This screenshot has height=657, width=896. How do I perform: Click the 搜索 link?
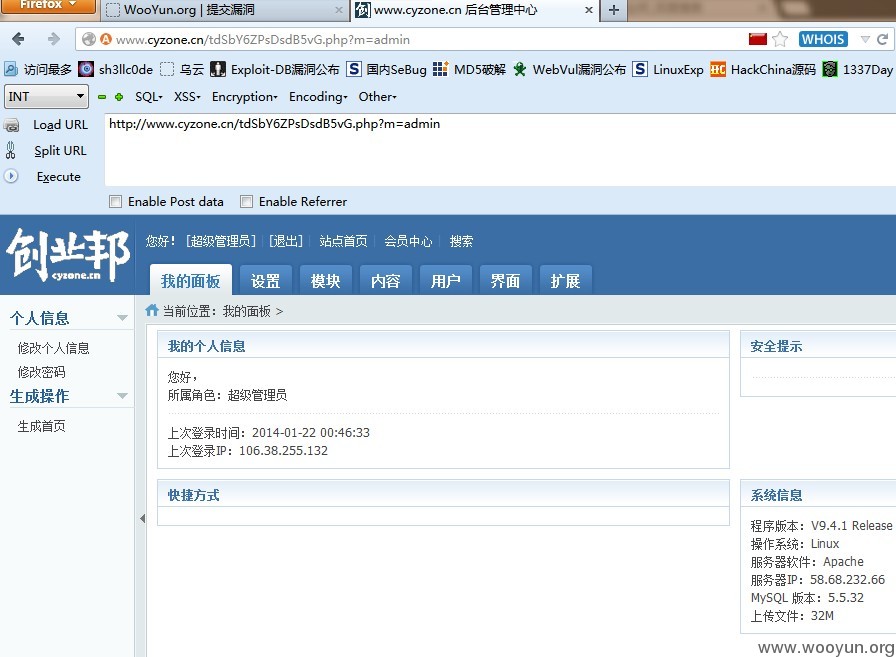tap(461, 241)
